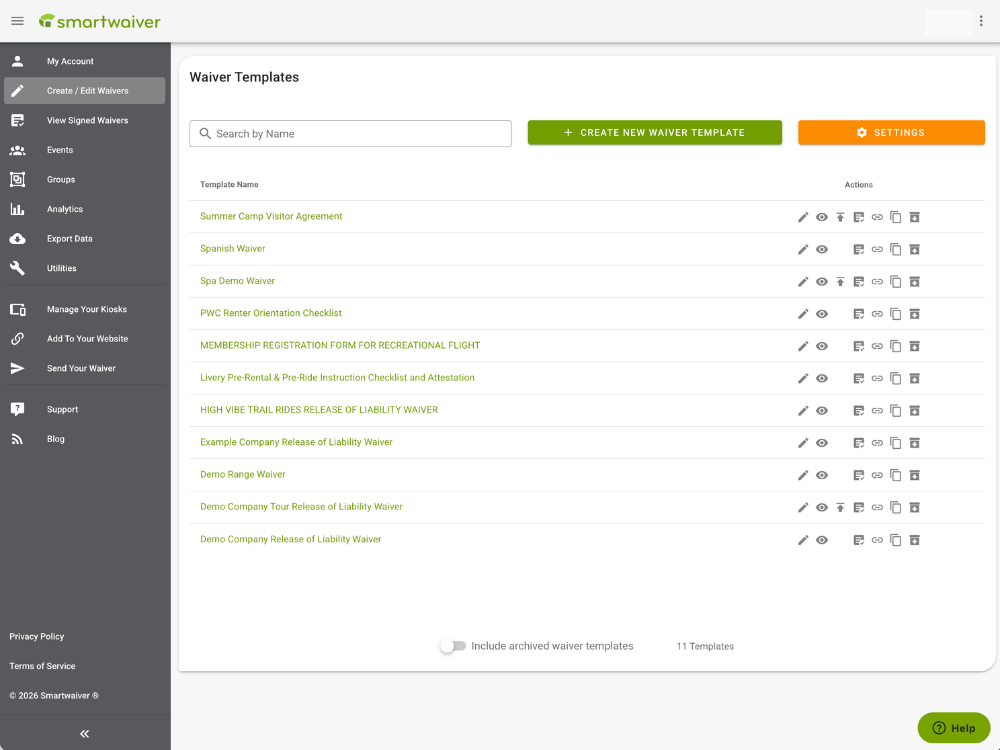Open the three-dot account menu at top right
1000x750 pixels.
(981, 21)
